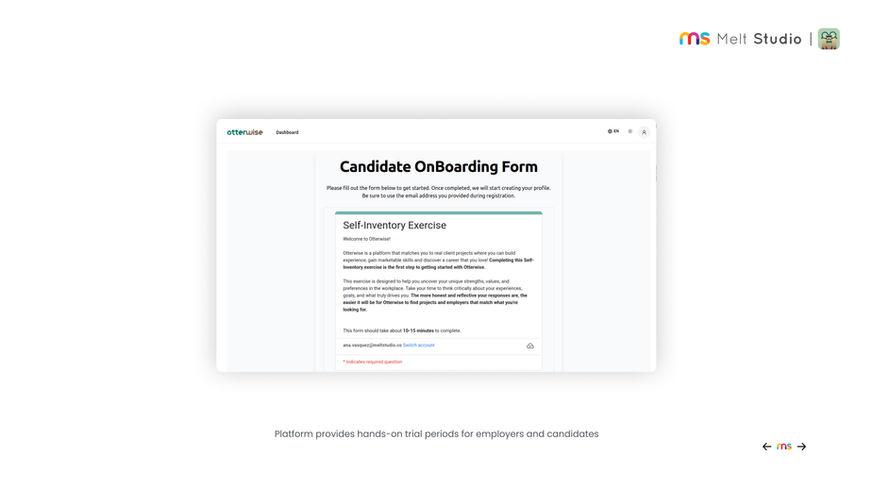Image resolution: width=872 pixels, height=491 pixels.
Task: Click the colorful ms logo at top right
Action: click(x=694, y=39)
